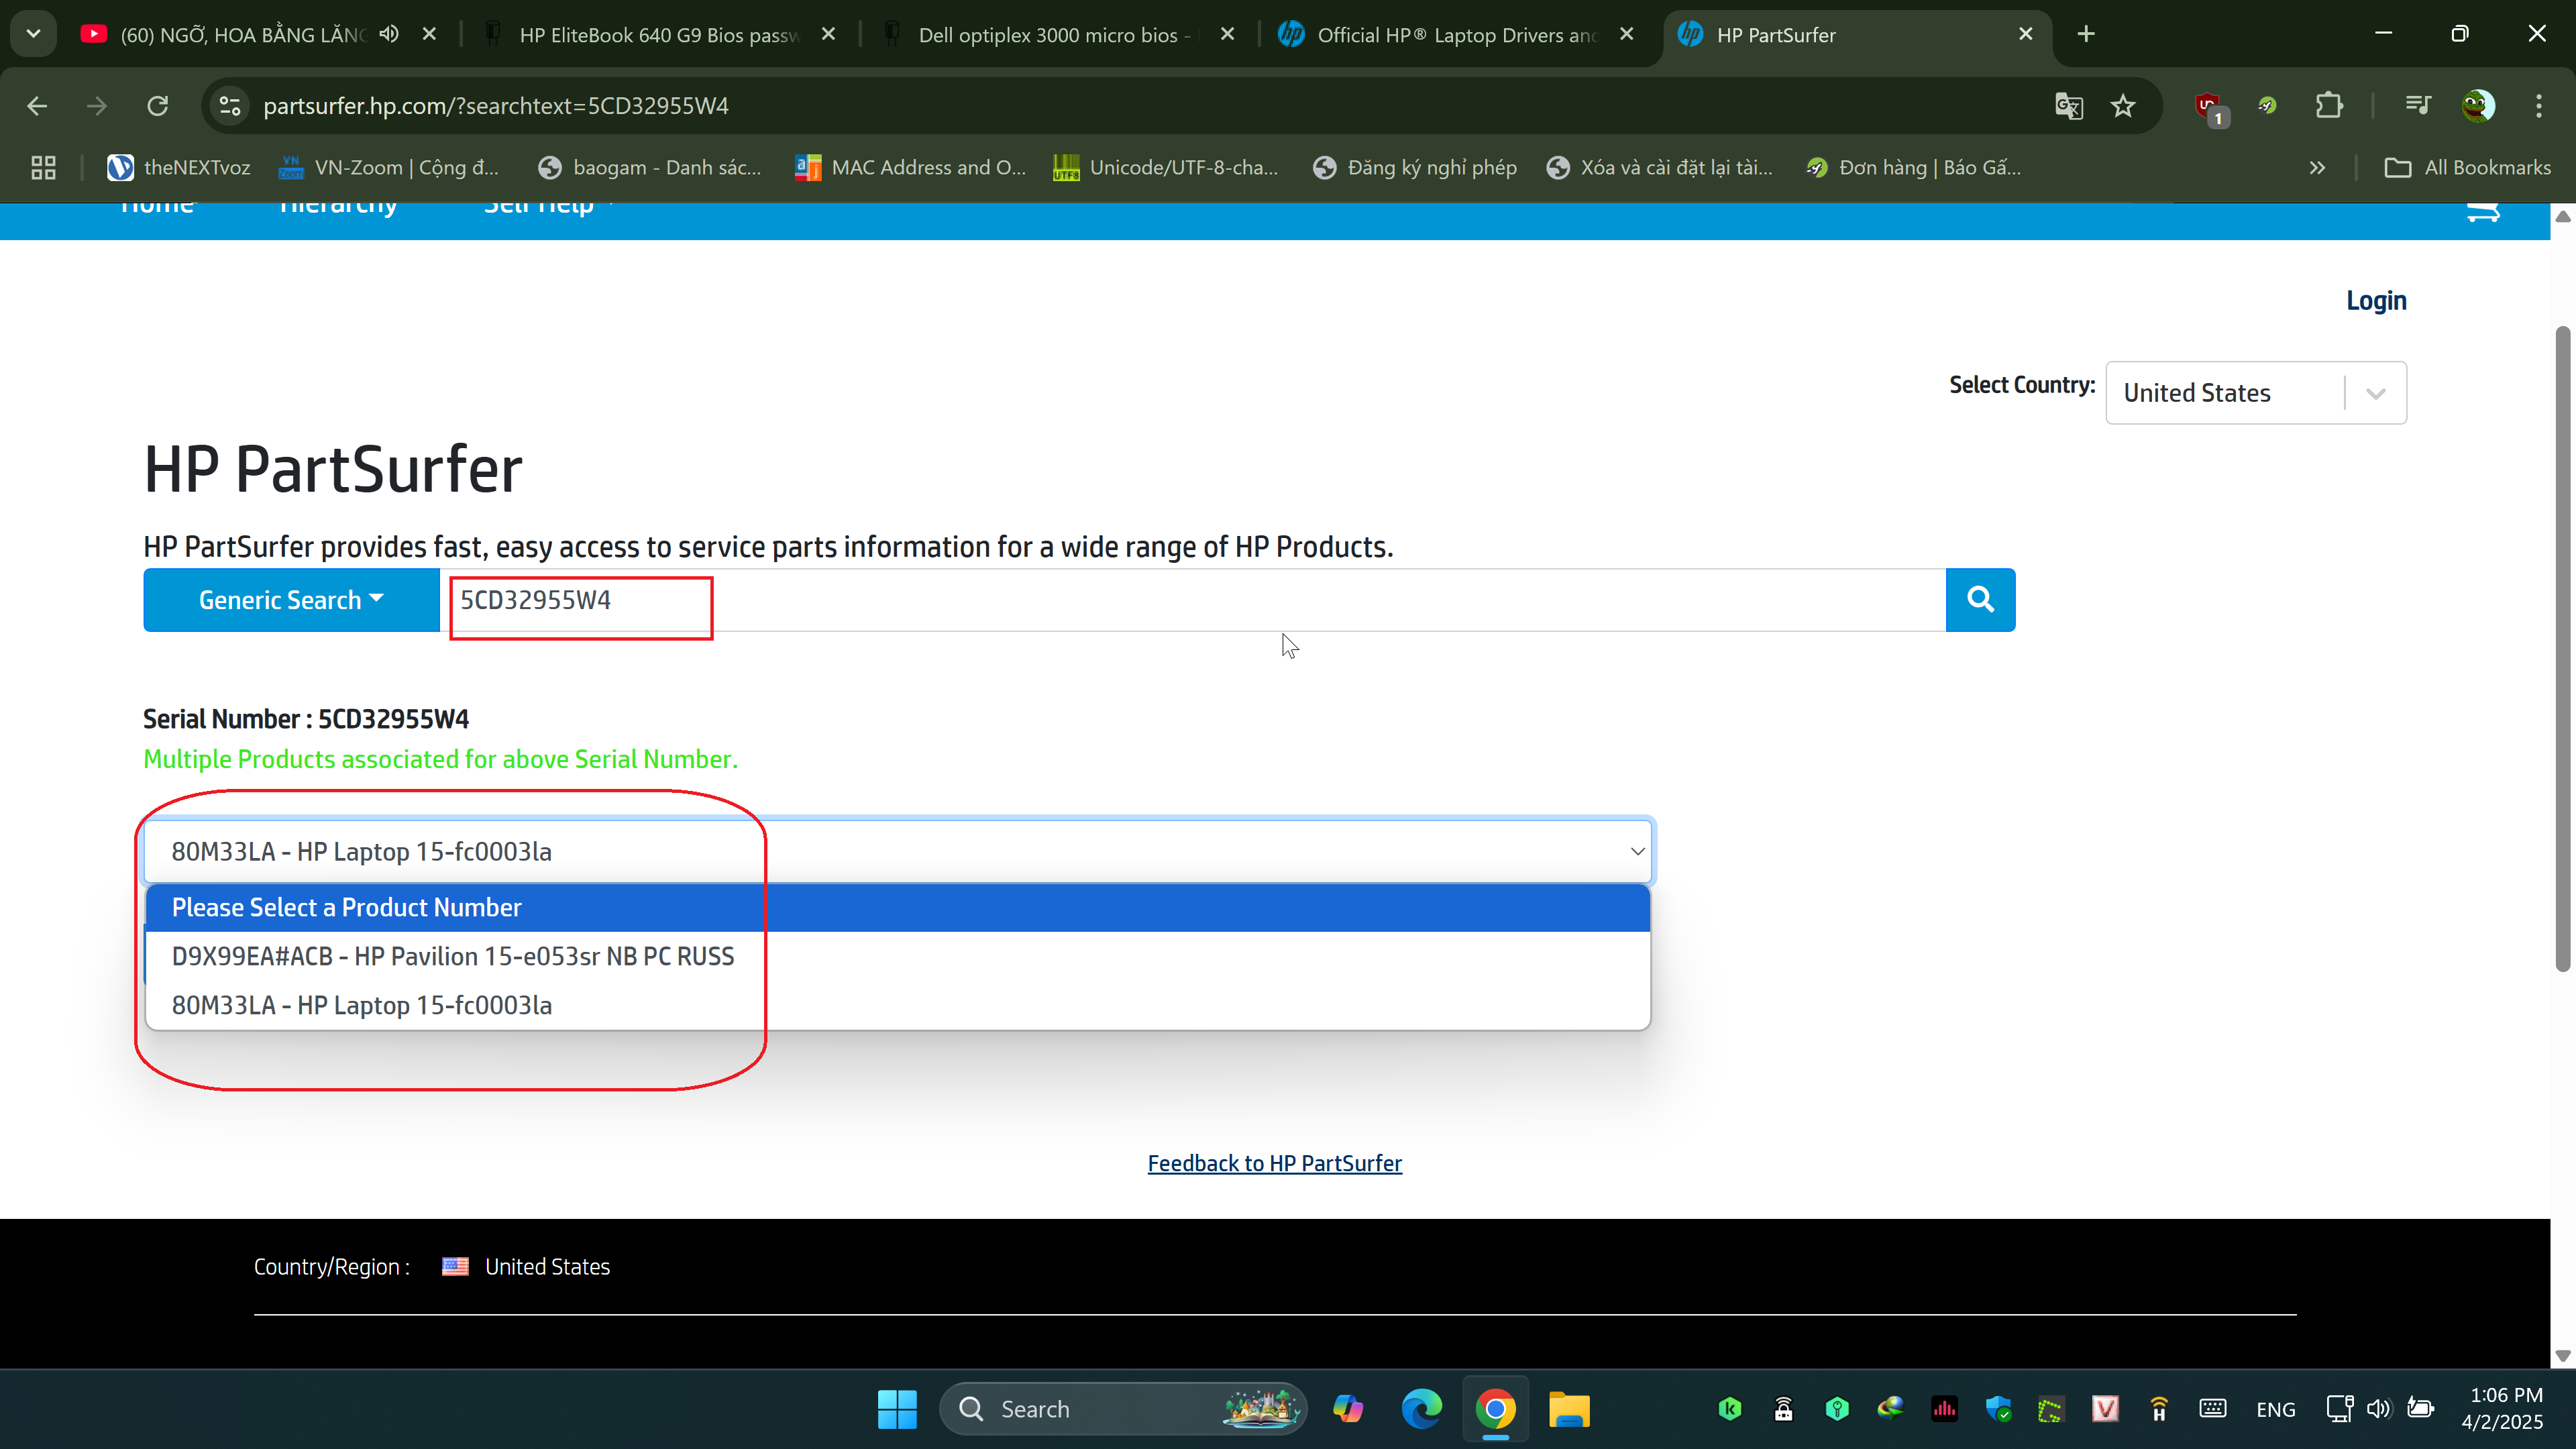The width and height of the screenshot is (2576, 1449).
Task: Choose 80M33LA HP Laptop 15-fc0003la option
Action: [x=362, y=1005]
